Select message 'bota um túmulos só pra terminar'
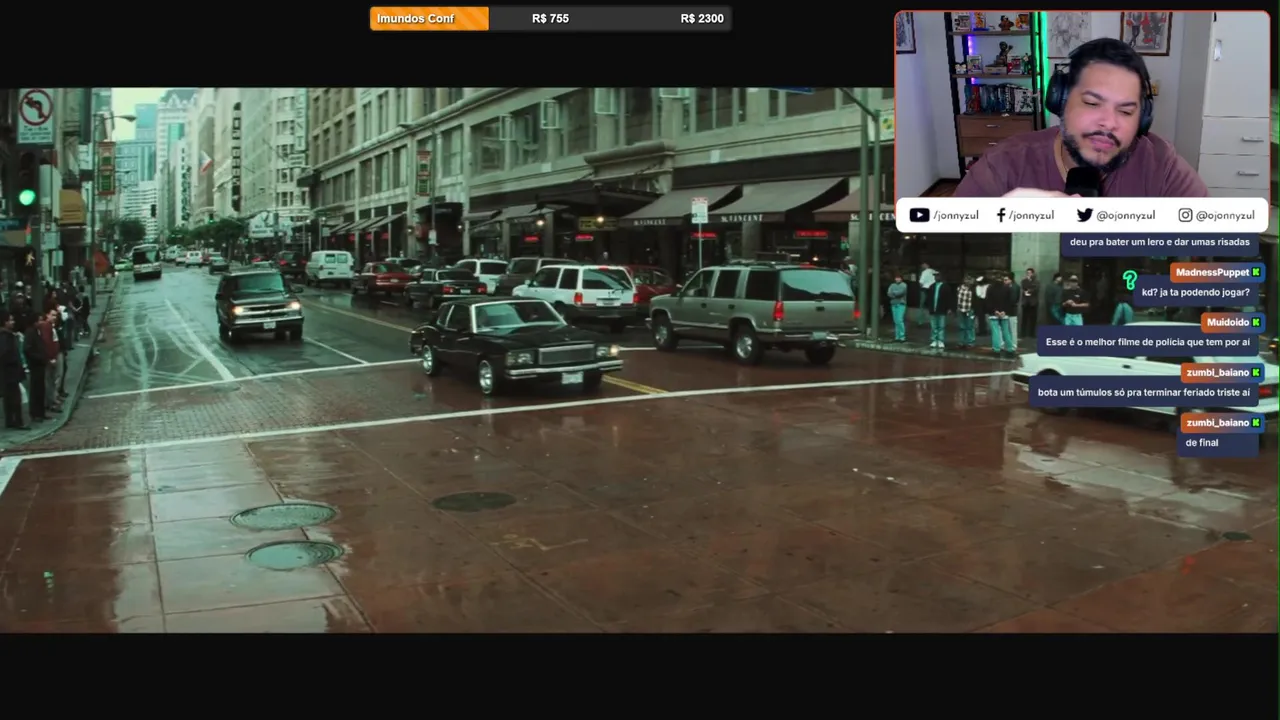This screenshot has width=1280, height=720. coord(1143,392)
